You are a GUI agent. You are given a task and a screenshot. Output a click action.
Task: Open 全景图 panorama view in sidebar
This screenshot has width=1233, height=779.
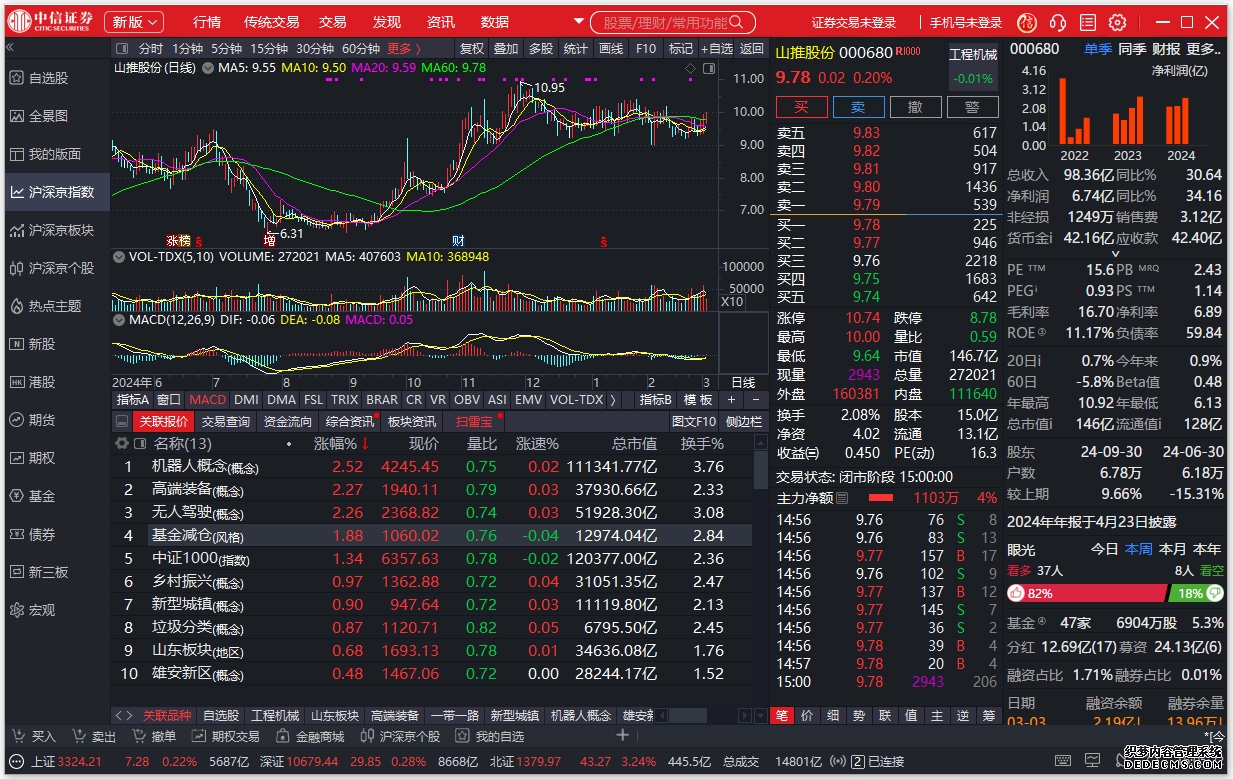tap(55, 116)
